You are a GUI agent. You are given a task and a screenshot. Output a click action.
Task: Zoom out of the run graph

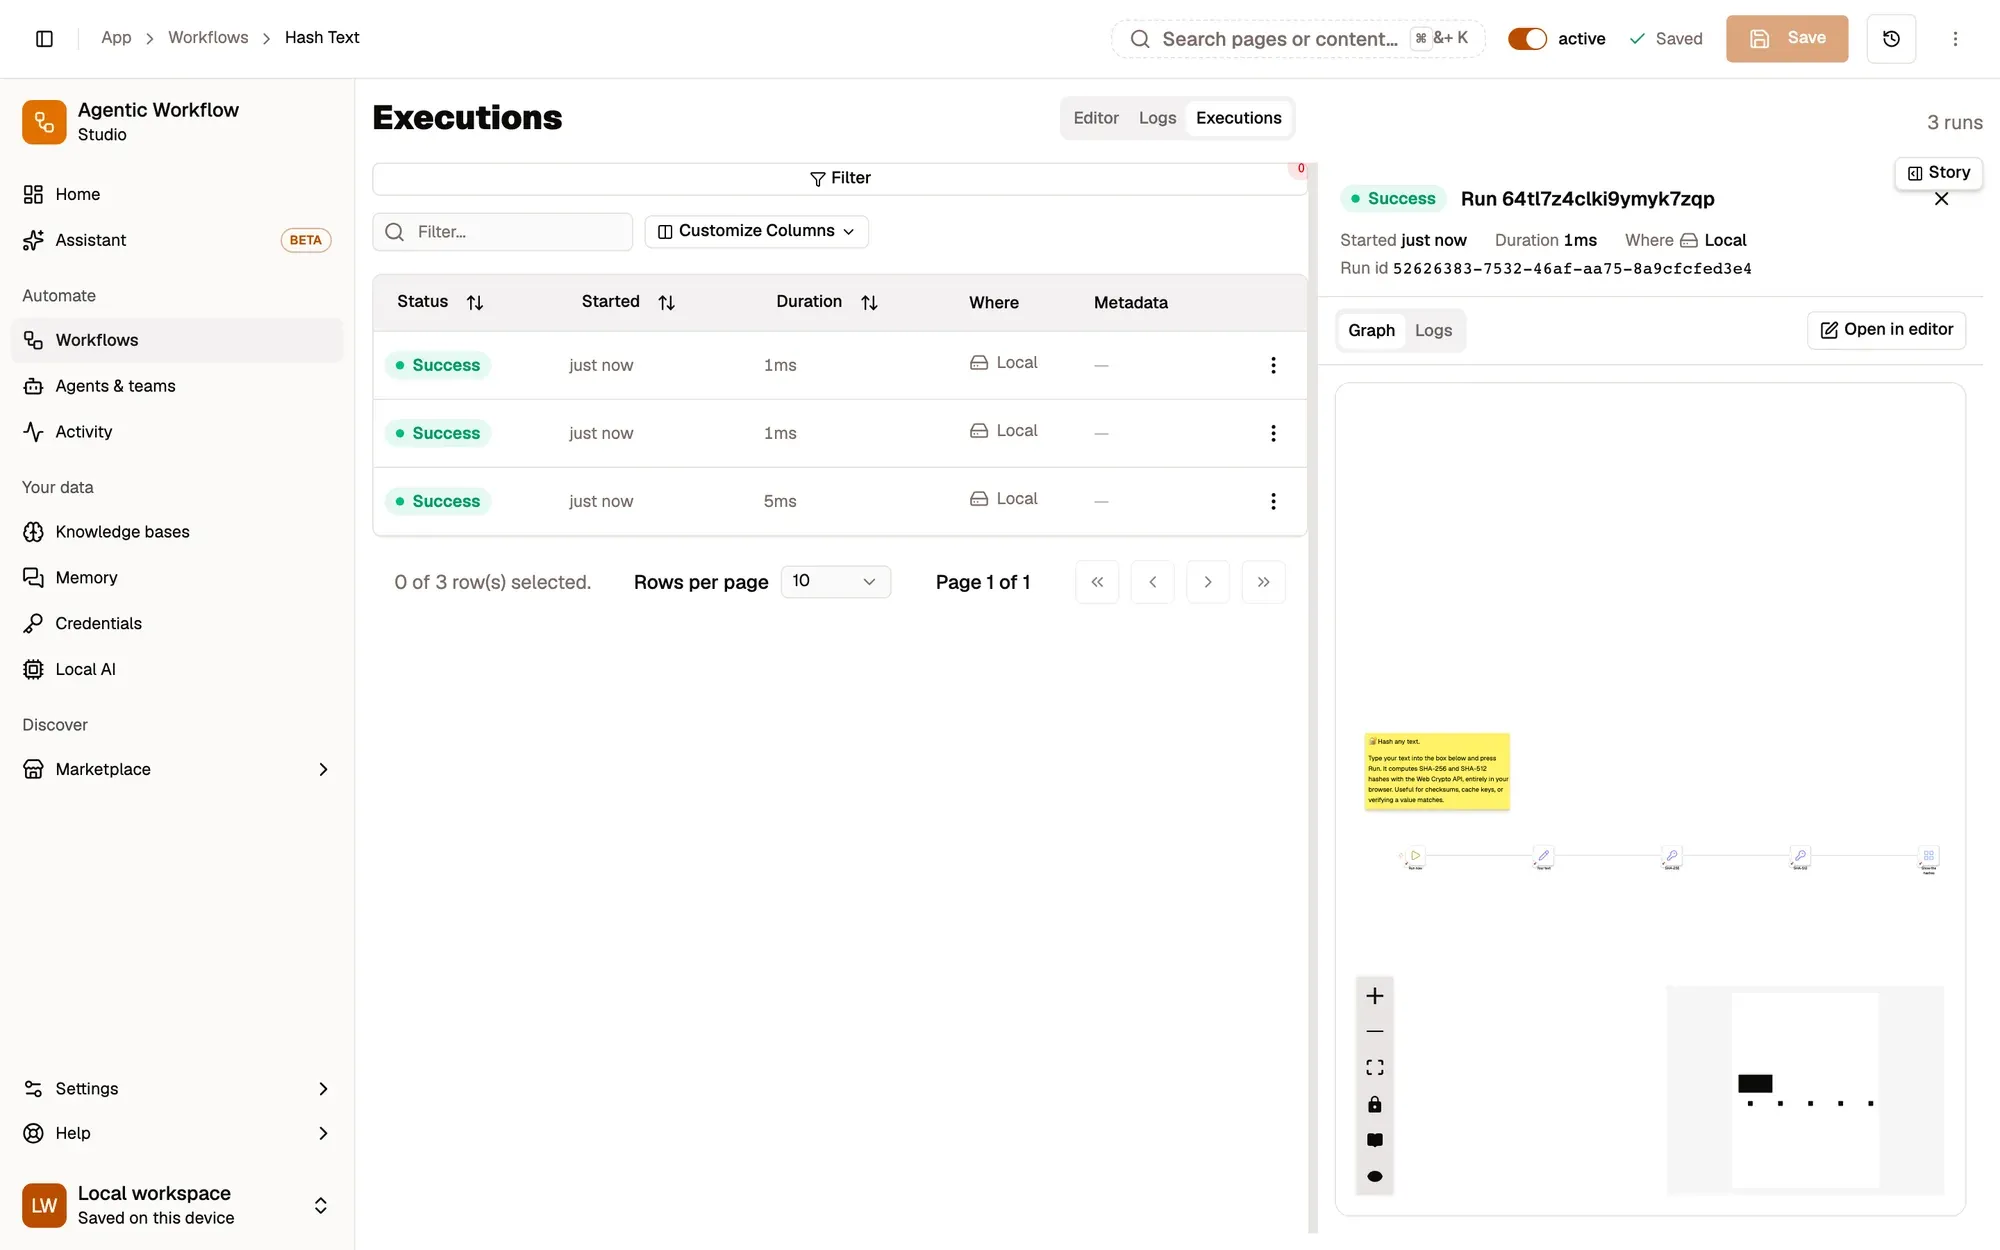(x=1375, y=1032)
